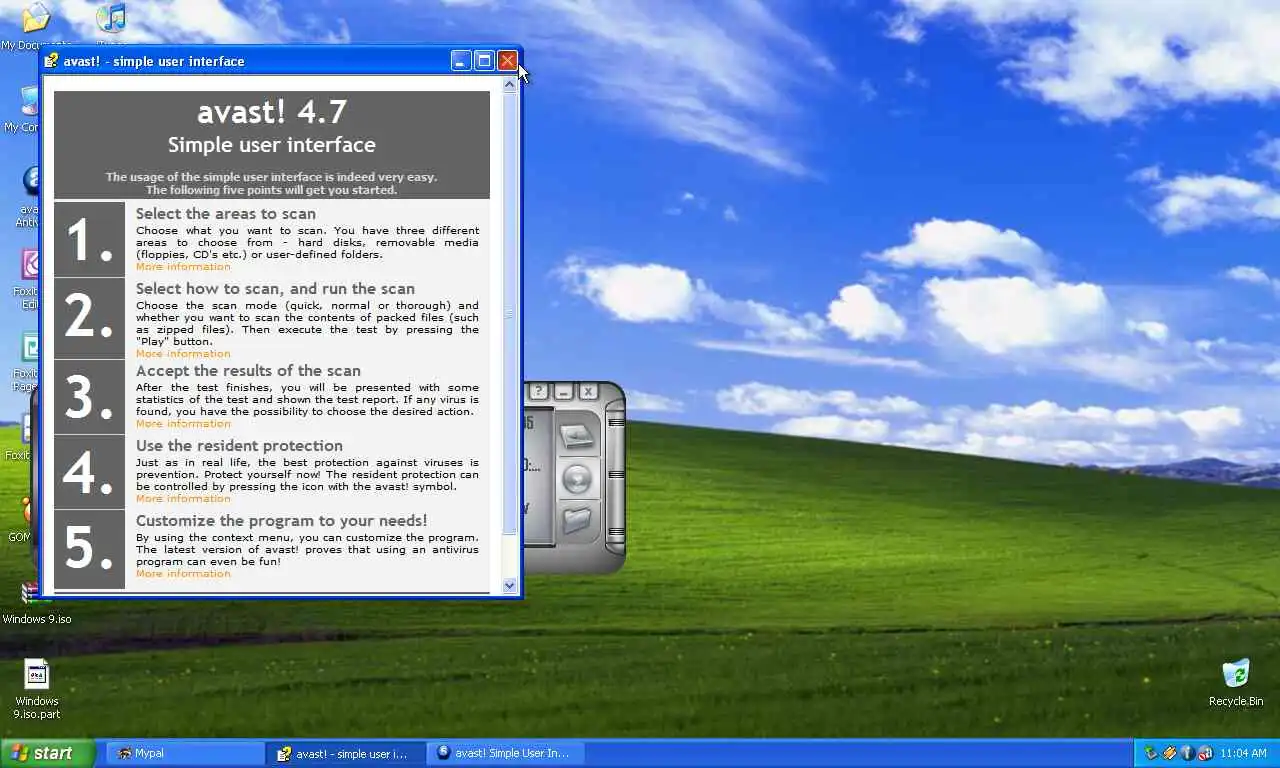Minimize the avast player skin window

click(564, 392)
